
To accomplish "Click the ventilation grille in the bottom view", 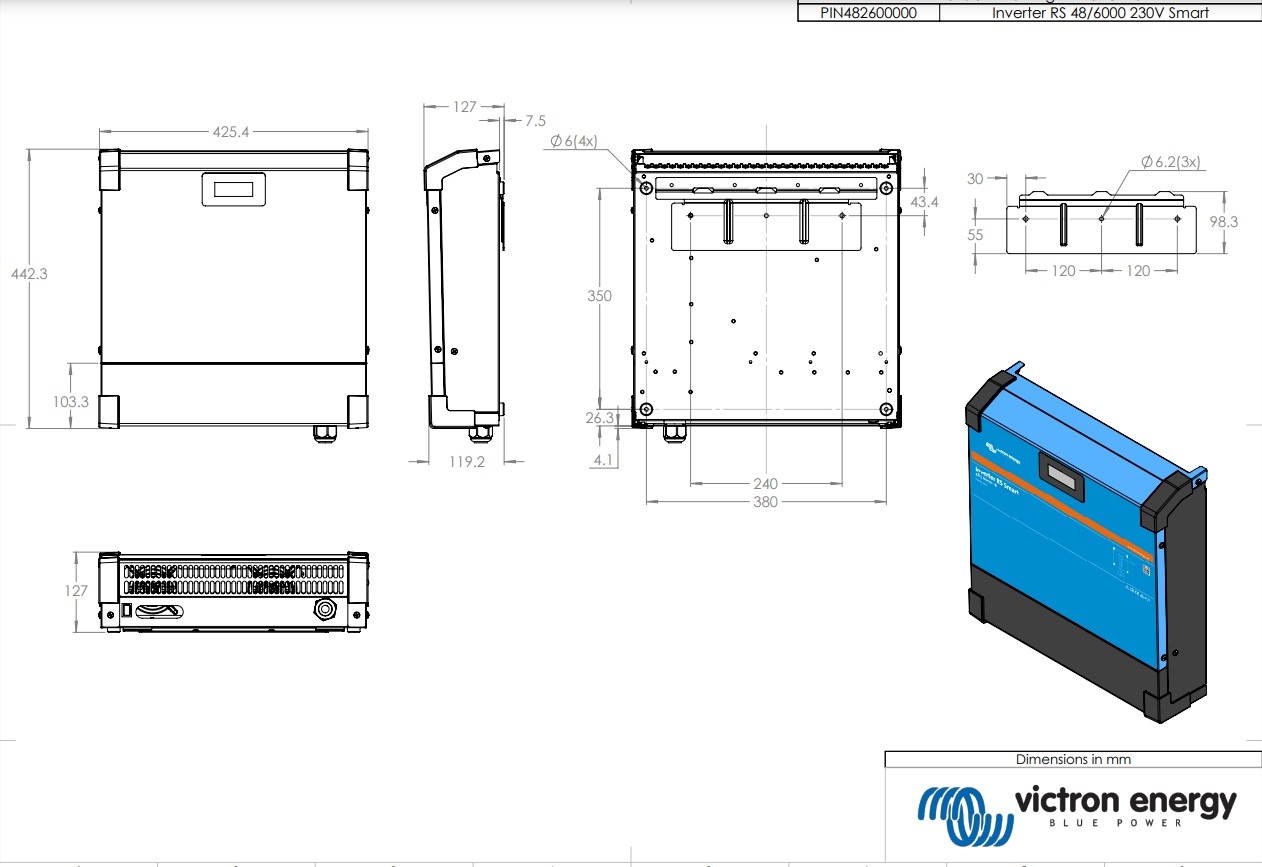I will 233,578.
